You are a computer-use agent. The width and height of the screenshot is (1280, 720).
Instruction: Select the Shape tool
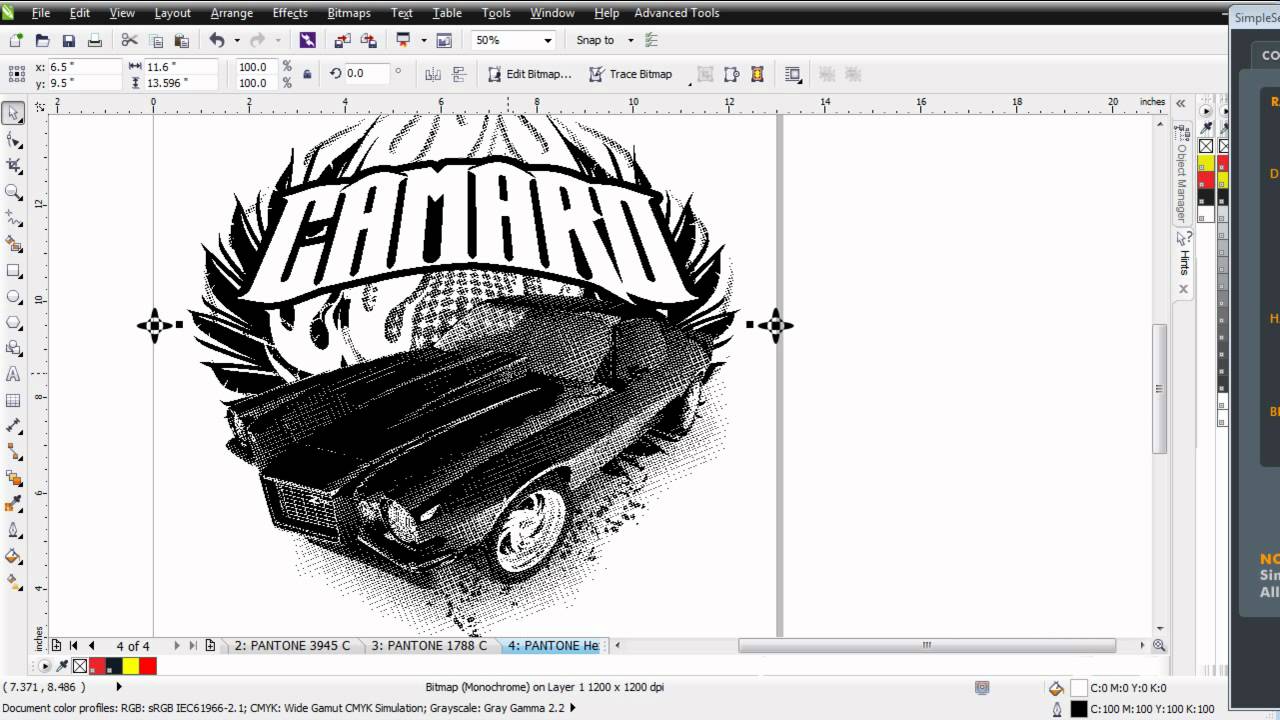click(14, 140)
